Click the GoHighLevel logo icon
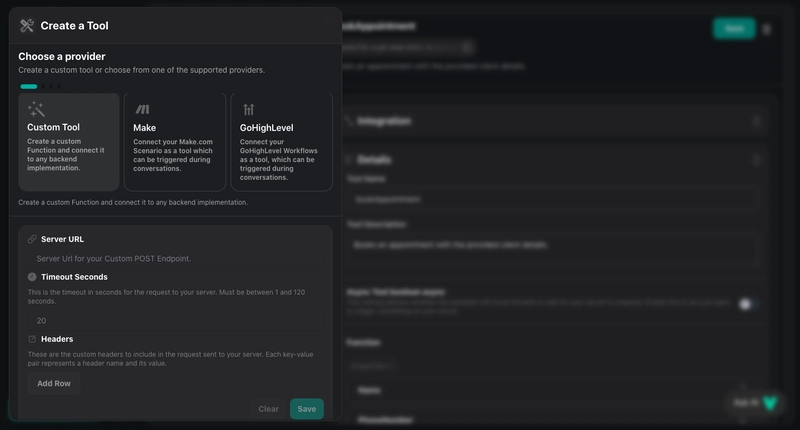Screen dimensions: 800x430 pos(249,109)
